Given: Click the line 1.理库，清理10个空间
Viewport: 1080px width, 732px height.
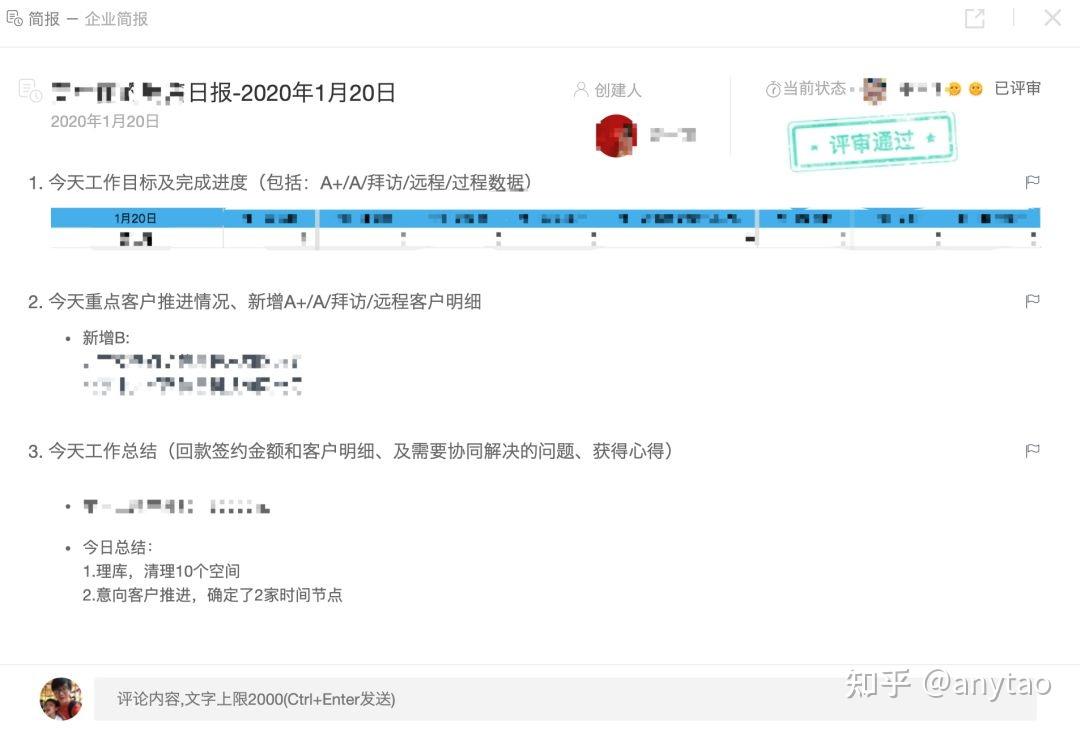Looking at the screenshot, I should click(x=161, y=571).
